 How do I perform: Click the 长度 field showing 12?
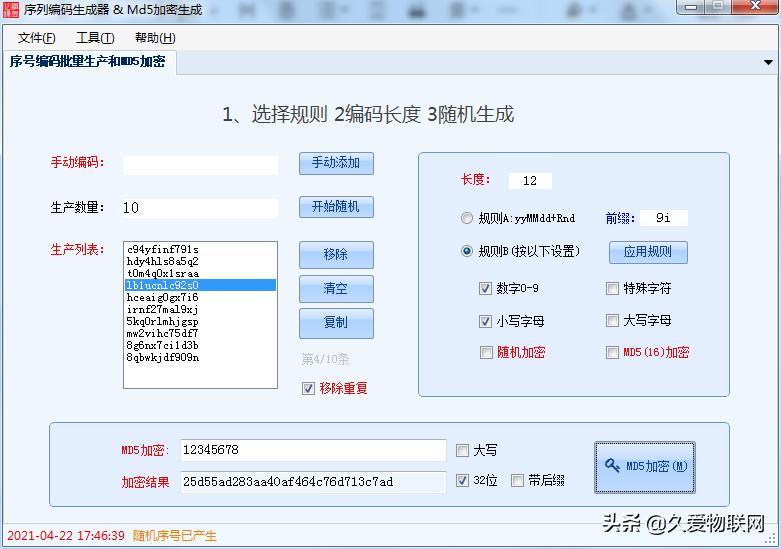tap(530, 180)
